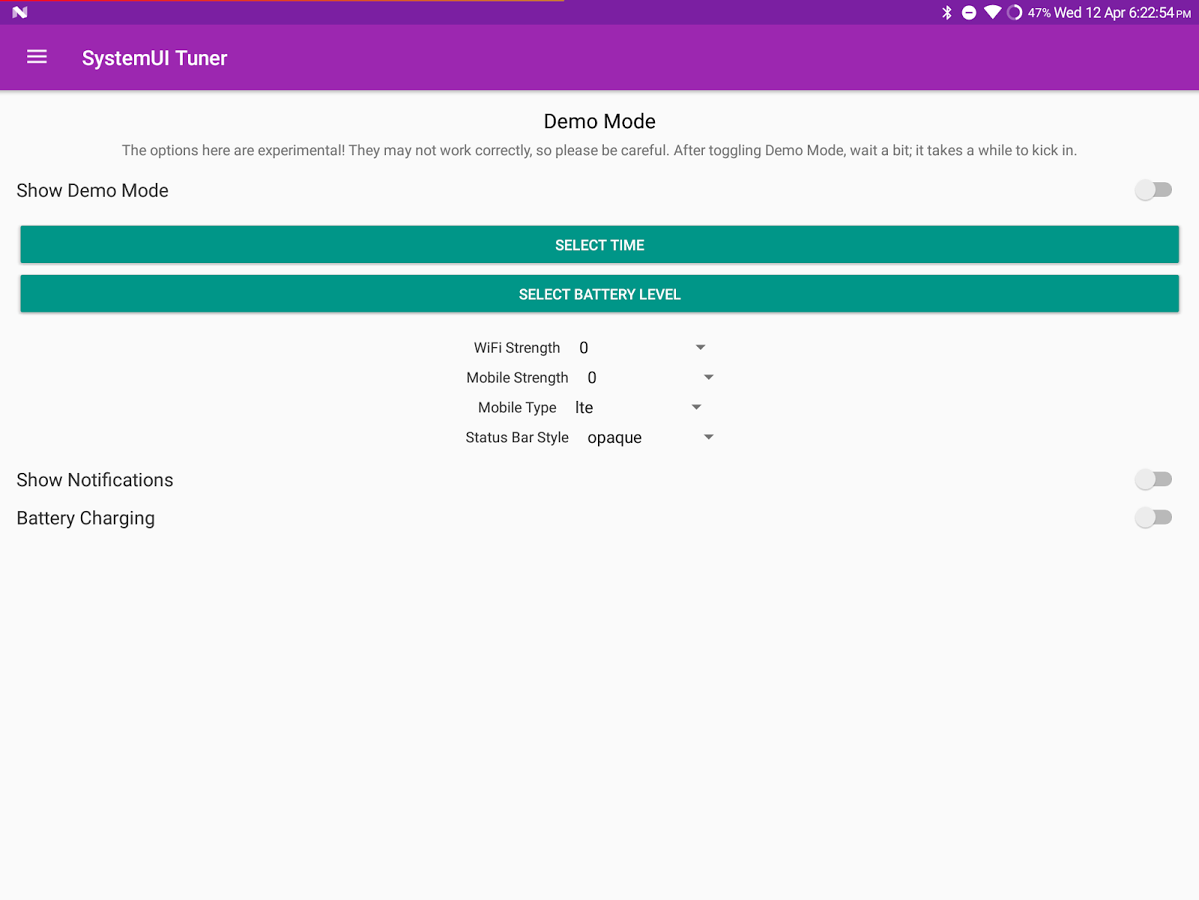Tap the Bluetooth status icon

[947, 12]
